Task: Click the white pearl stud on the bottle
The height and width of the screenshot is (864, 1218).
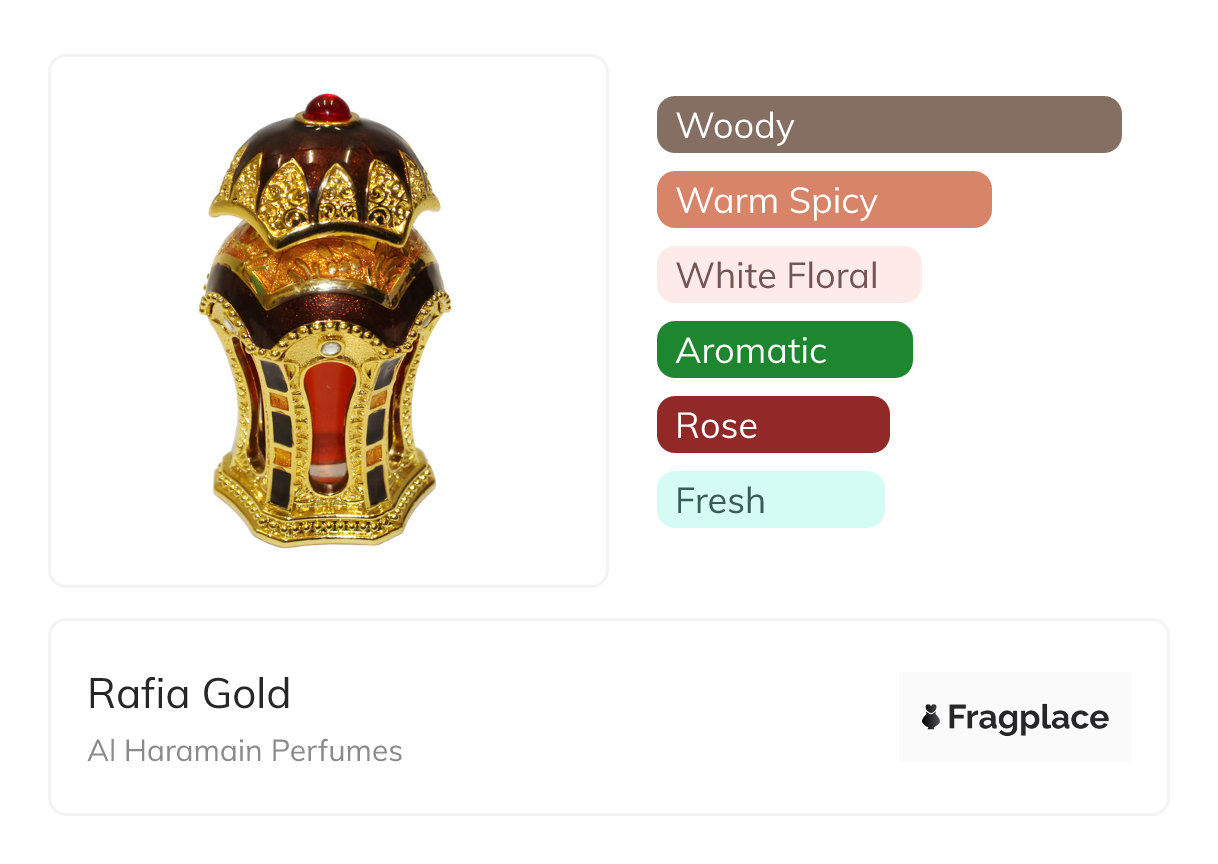Action: coord(330,350)
